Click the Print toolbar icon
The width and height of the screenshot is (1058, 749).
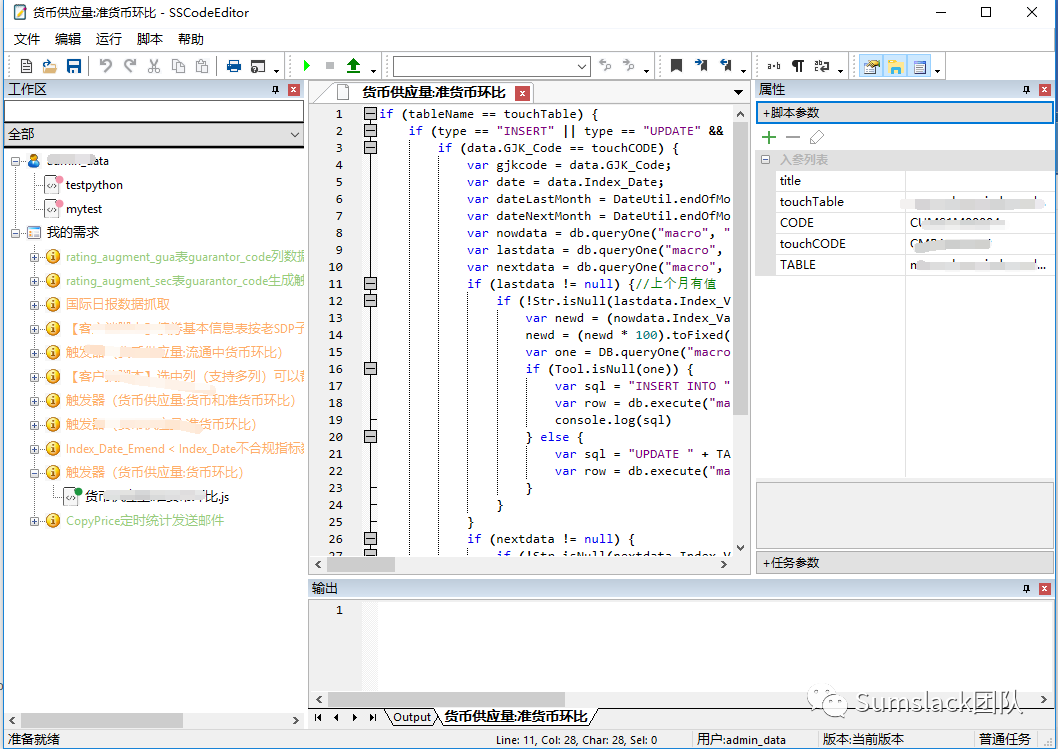point(233,66)
